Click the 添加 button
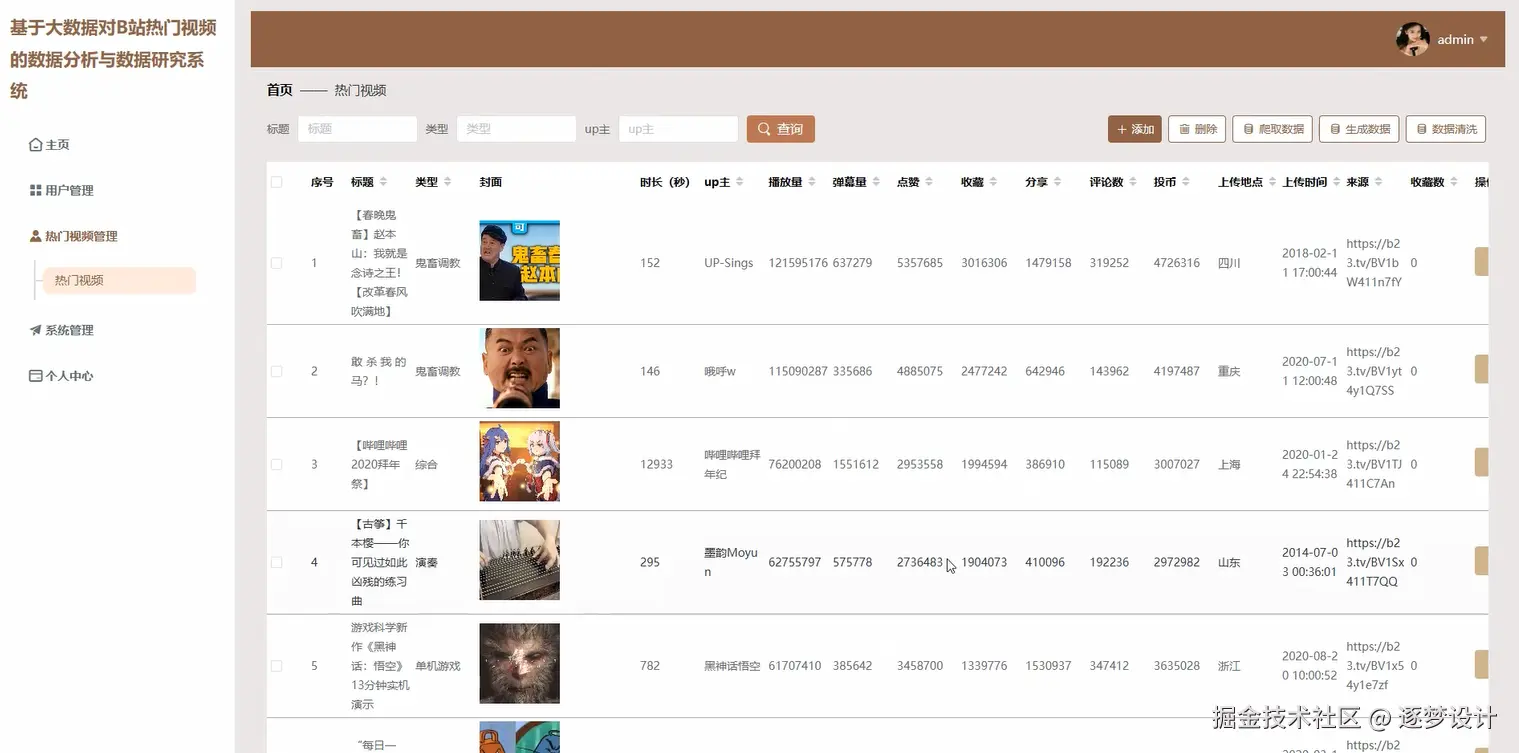This screenshot has width=1519, height=753. tap(1135, 129)
